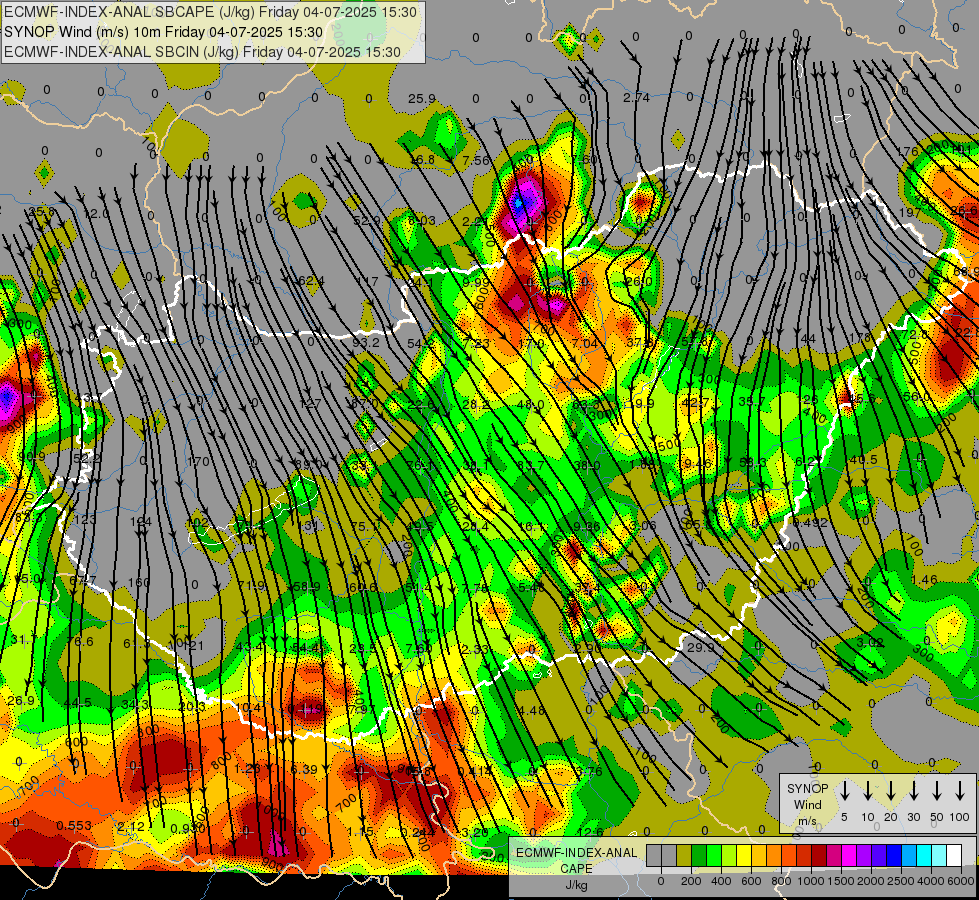Click the CAPE label in the color legend
The width and height of the screenshot is (979, 900).
tap(576, 869)
